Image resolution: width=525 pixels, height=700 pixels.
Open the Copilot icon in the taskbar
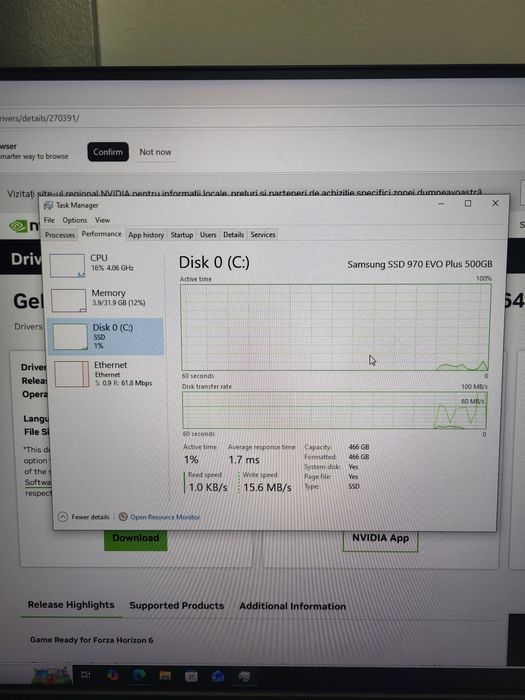coord(112,675)
